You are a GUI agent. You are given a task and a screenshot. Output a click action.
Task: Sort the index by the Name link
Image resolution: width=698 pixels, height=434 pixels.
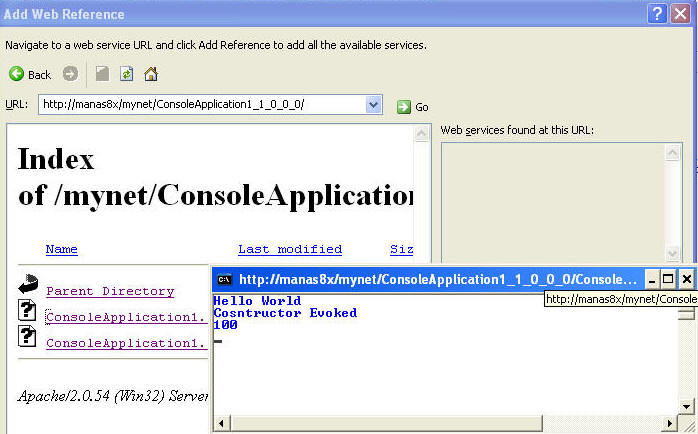61,249
